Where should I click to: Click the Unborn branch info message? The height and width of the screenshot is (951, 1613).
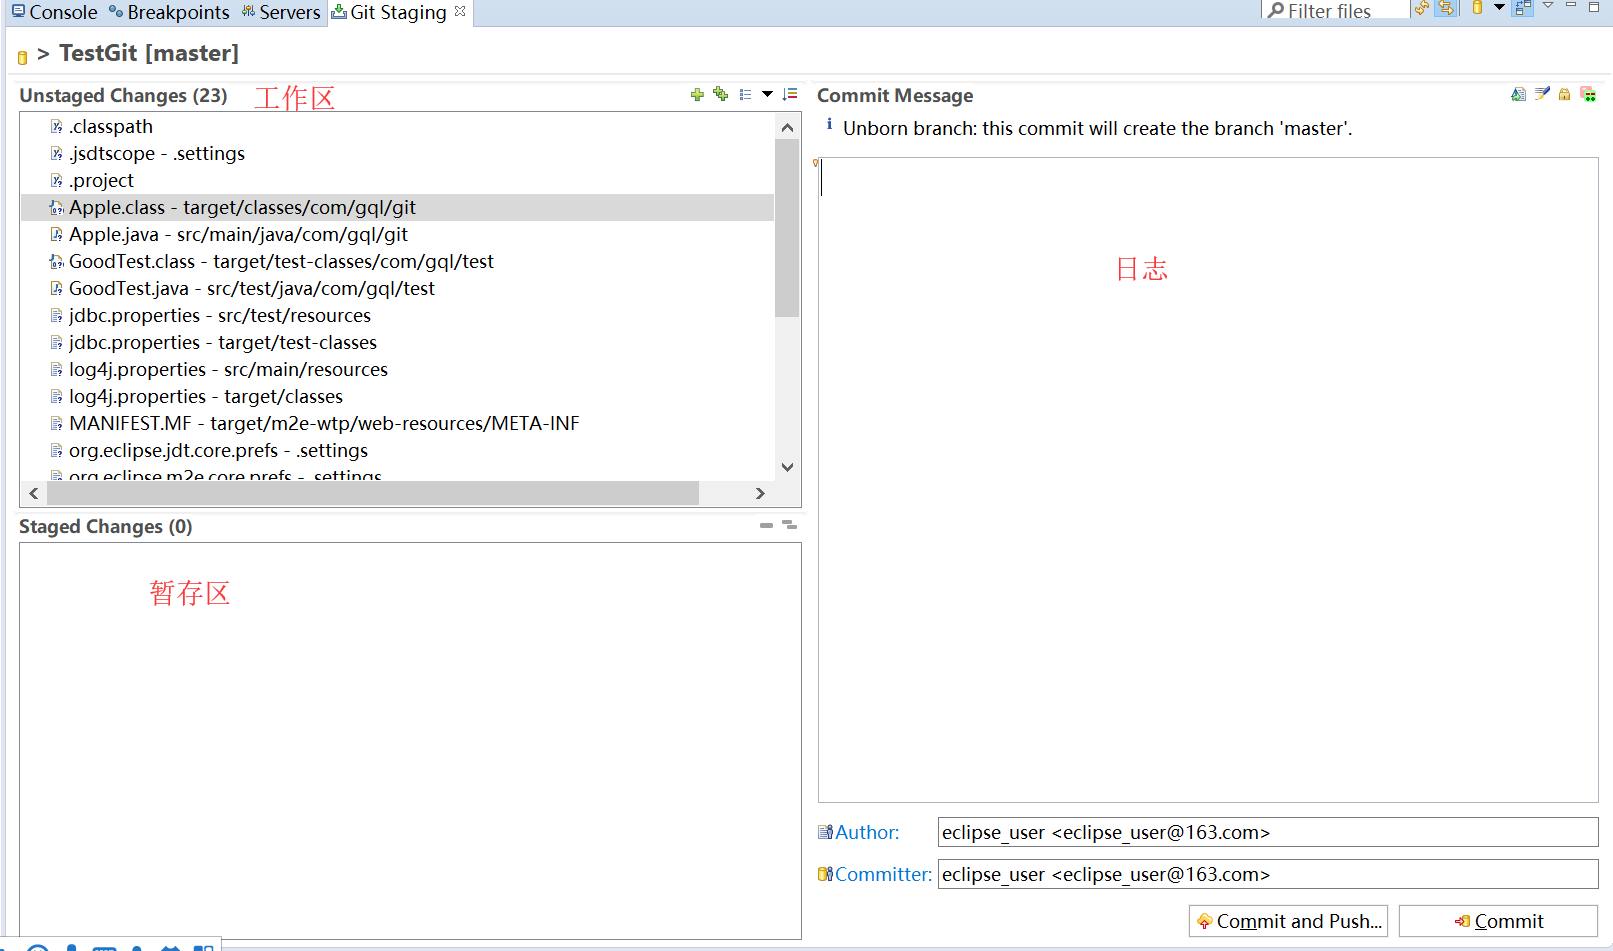click(1097, 128)
